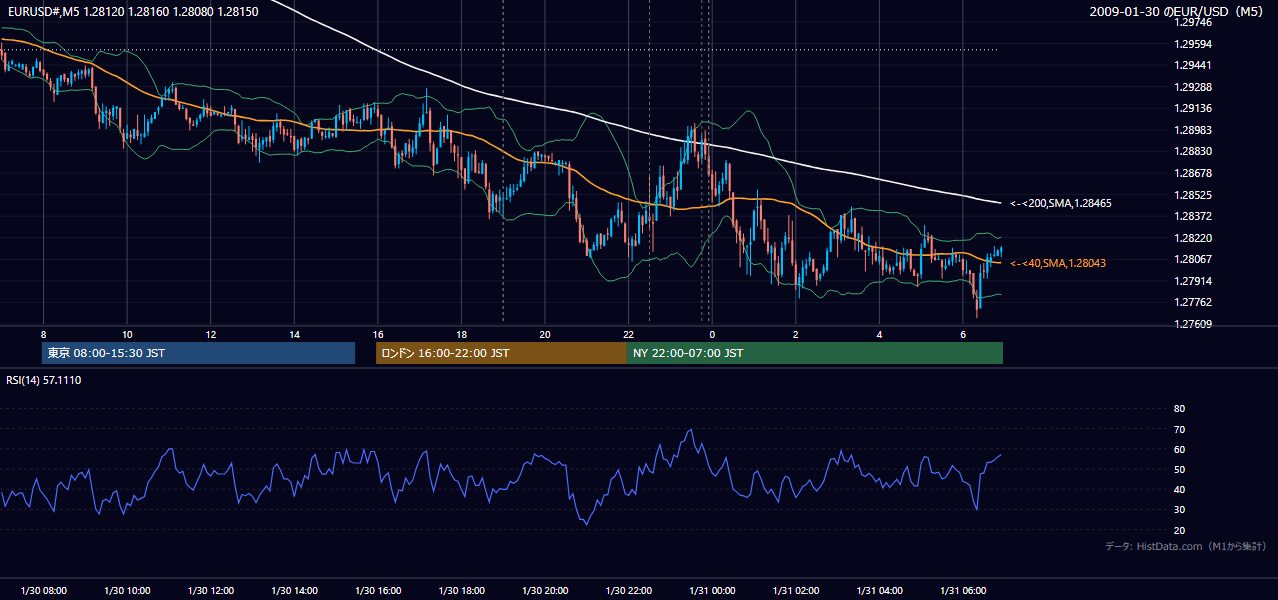This screenshot has width=1278, height=600.
Task: Click the 1/30 14:00 time label
Action: point(294,591)
